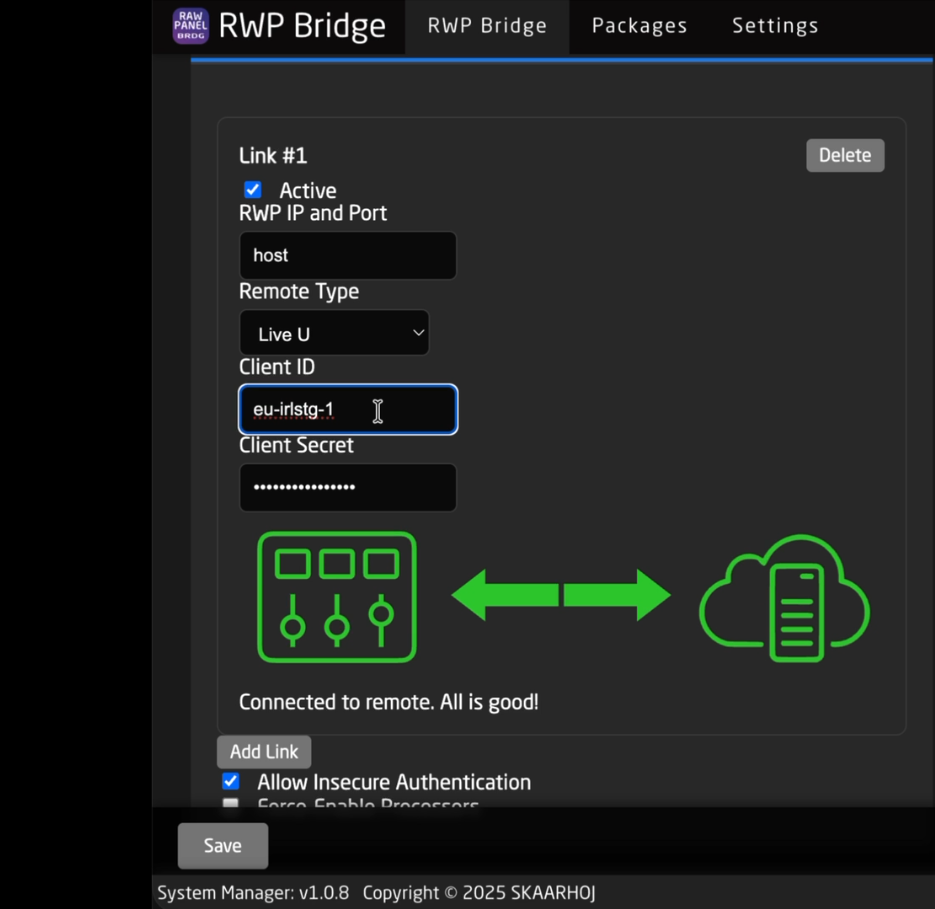935x909 pixels.
Task: Toggle the Force Enable Processors checkbox
Action: [x=231, y=803]
